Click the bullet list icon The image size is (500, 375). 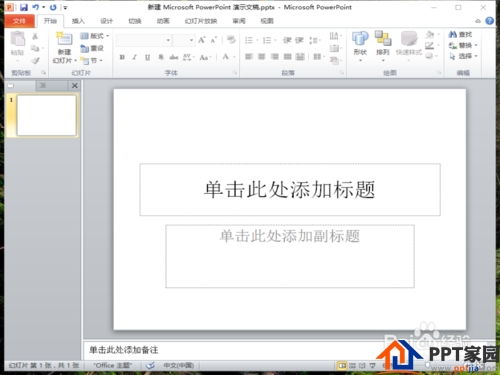click(249, 40)
